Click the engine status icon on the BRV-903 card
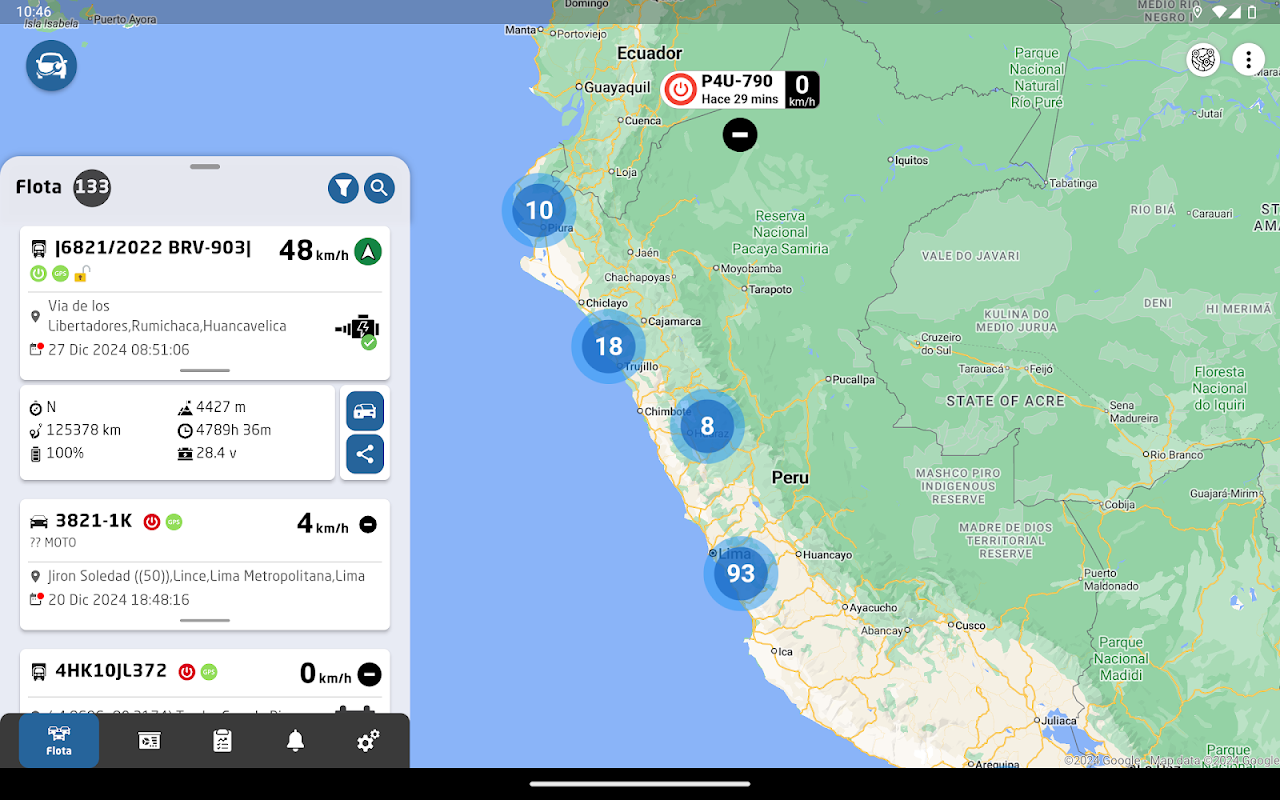 (x=359, y=331)
